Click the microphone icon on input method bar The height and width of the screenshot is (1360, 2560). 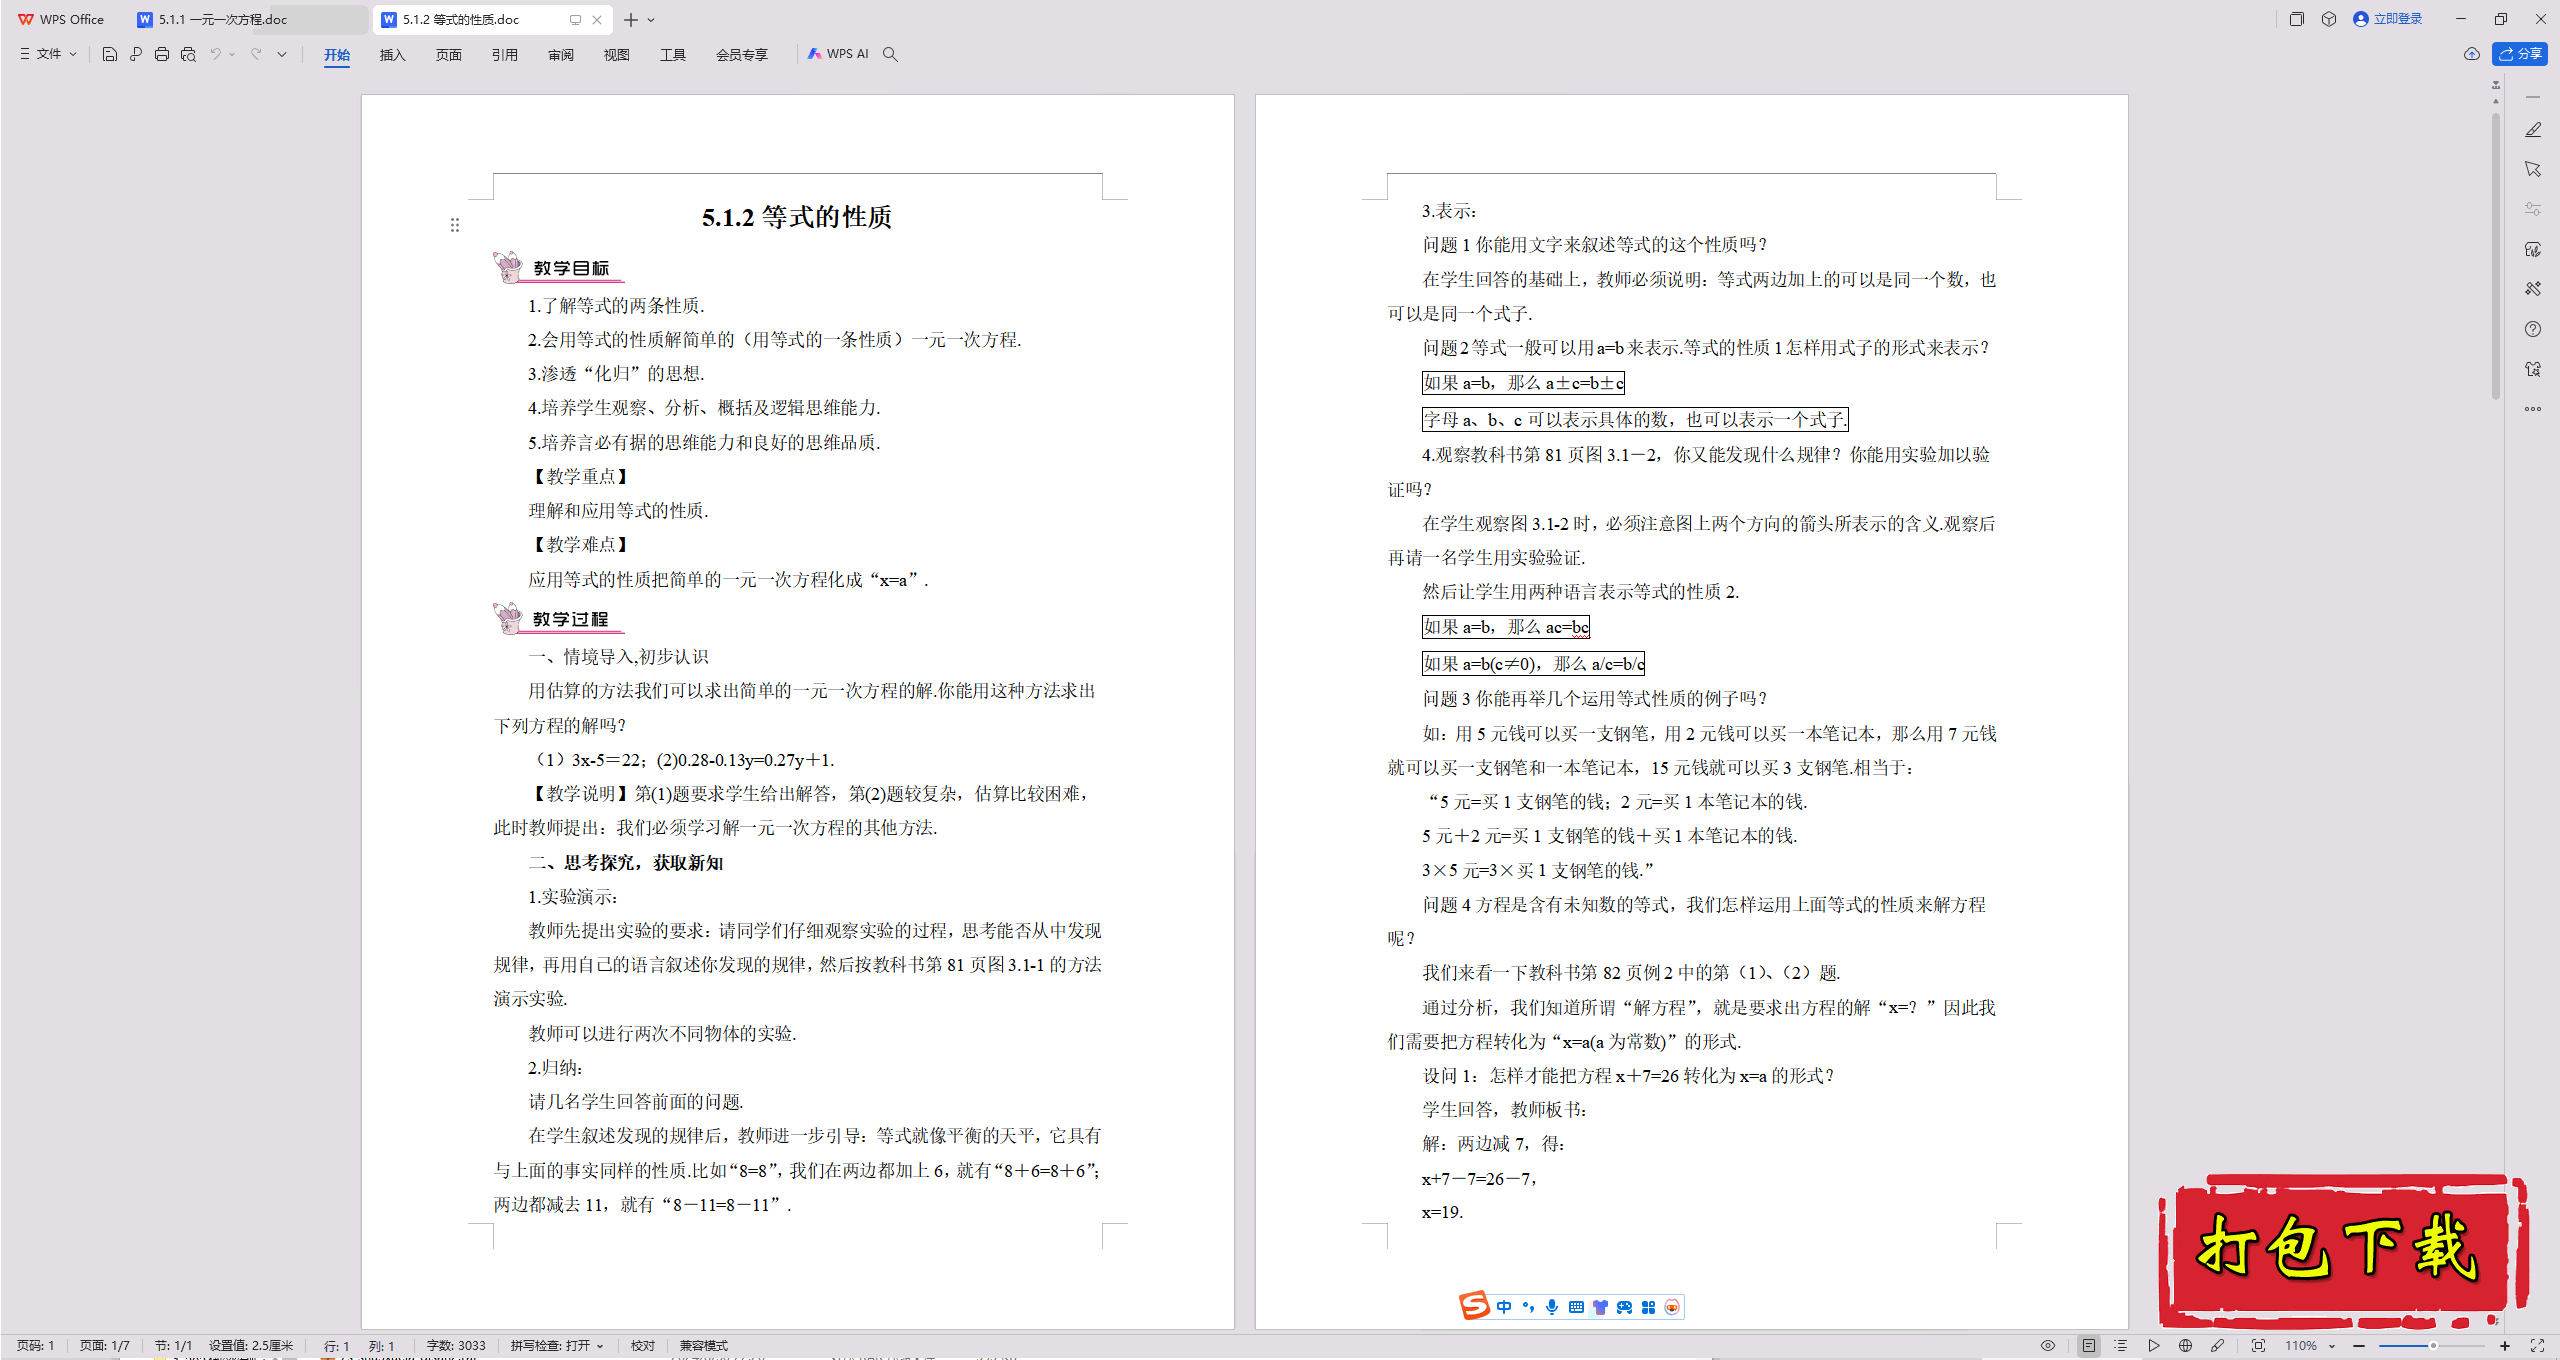coord(1552,1307)
